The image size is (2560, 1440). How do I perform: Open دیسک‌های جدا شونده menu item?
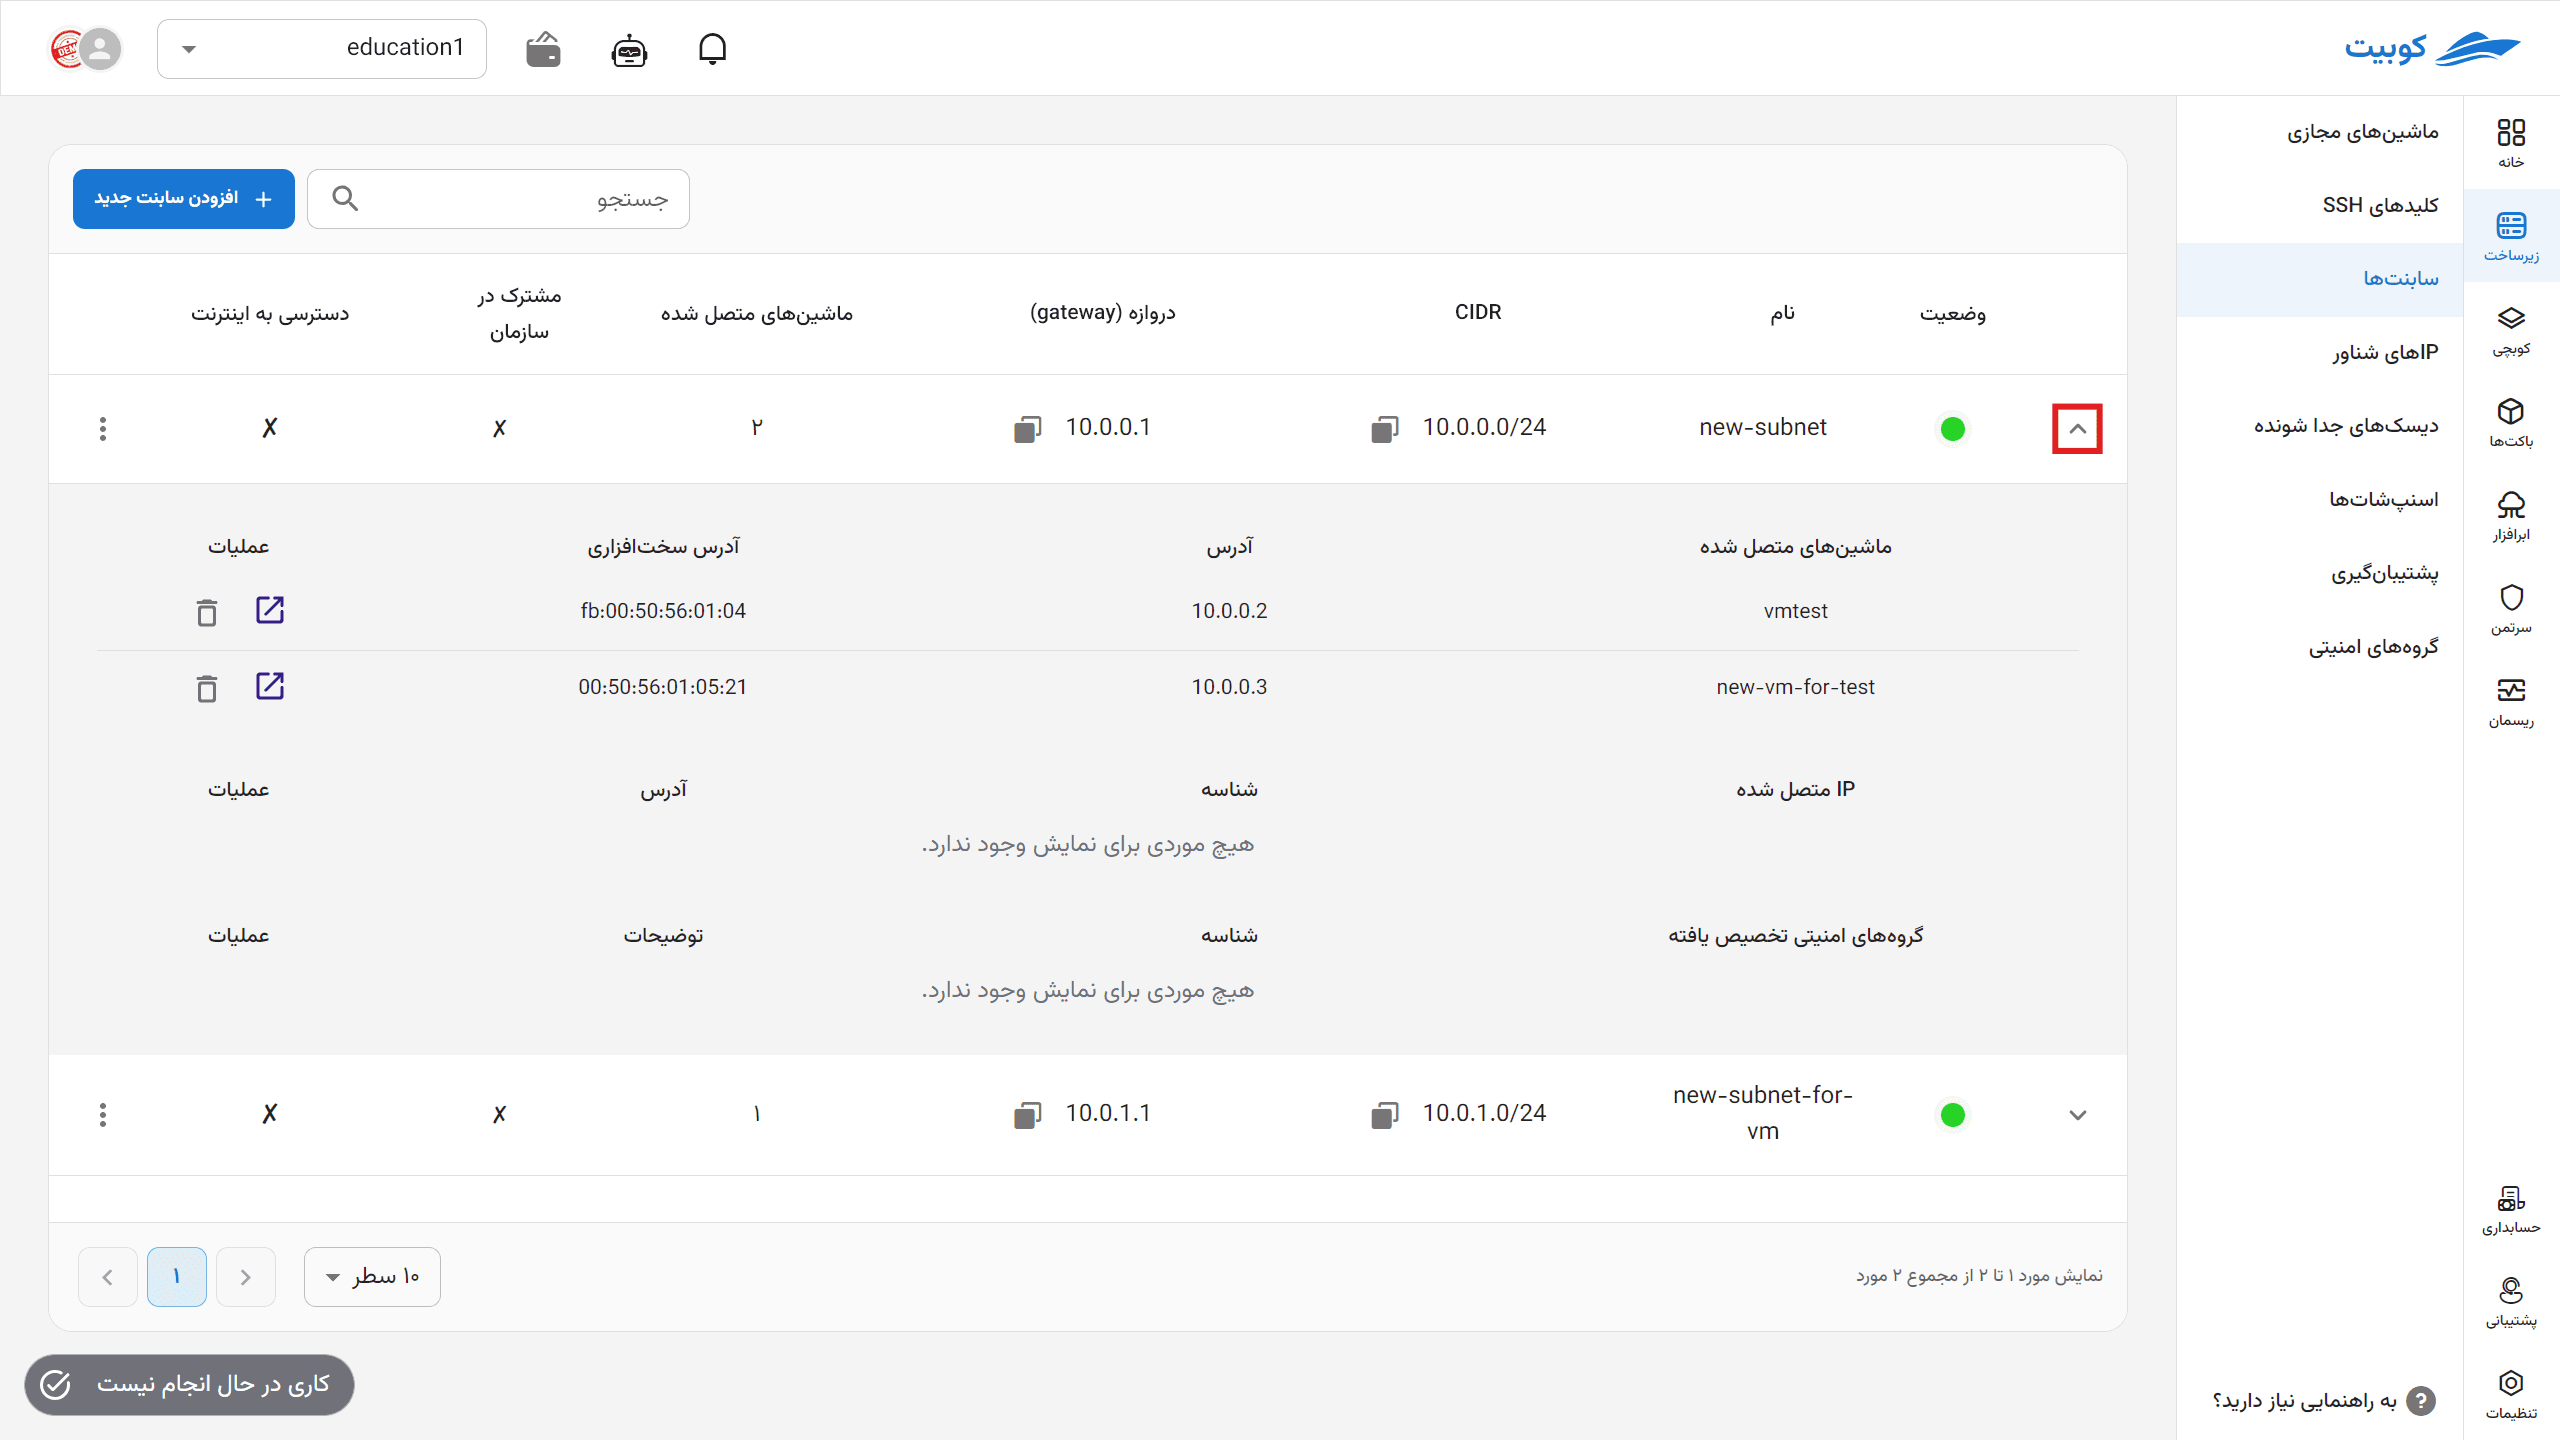(x=2320, y=426)
